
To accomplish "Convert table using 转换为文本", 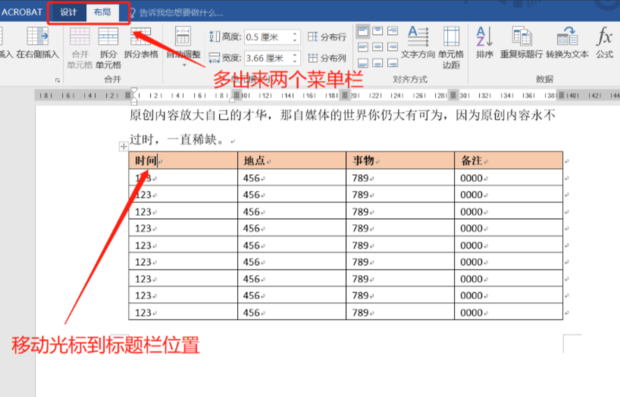I will click(567, 42).
